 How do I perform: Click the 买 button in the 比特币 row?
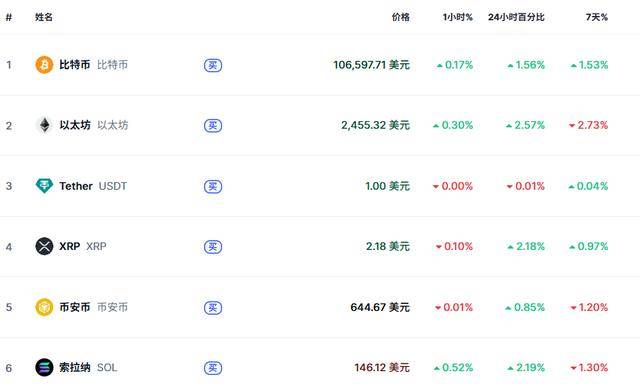(x=213, y=65)
